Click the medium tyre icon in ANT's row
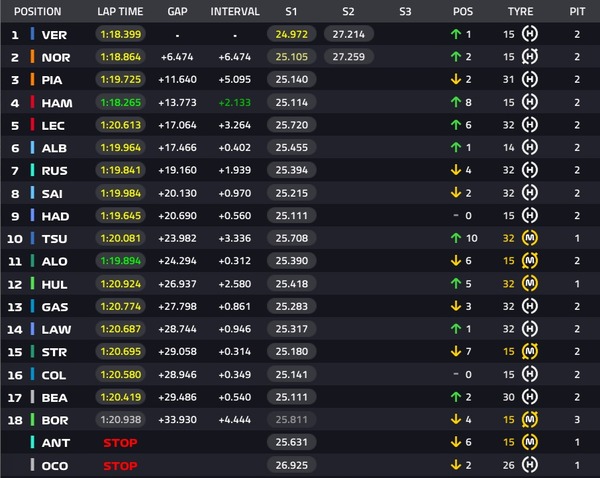The height and width of the screenshot is (478, 600). [530, 442]
